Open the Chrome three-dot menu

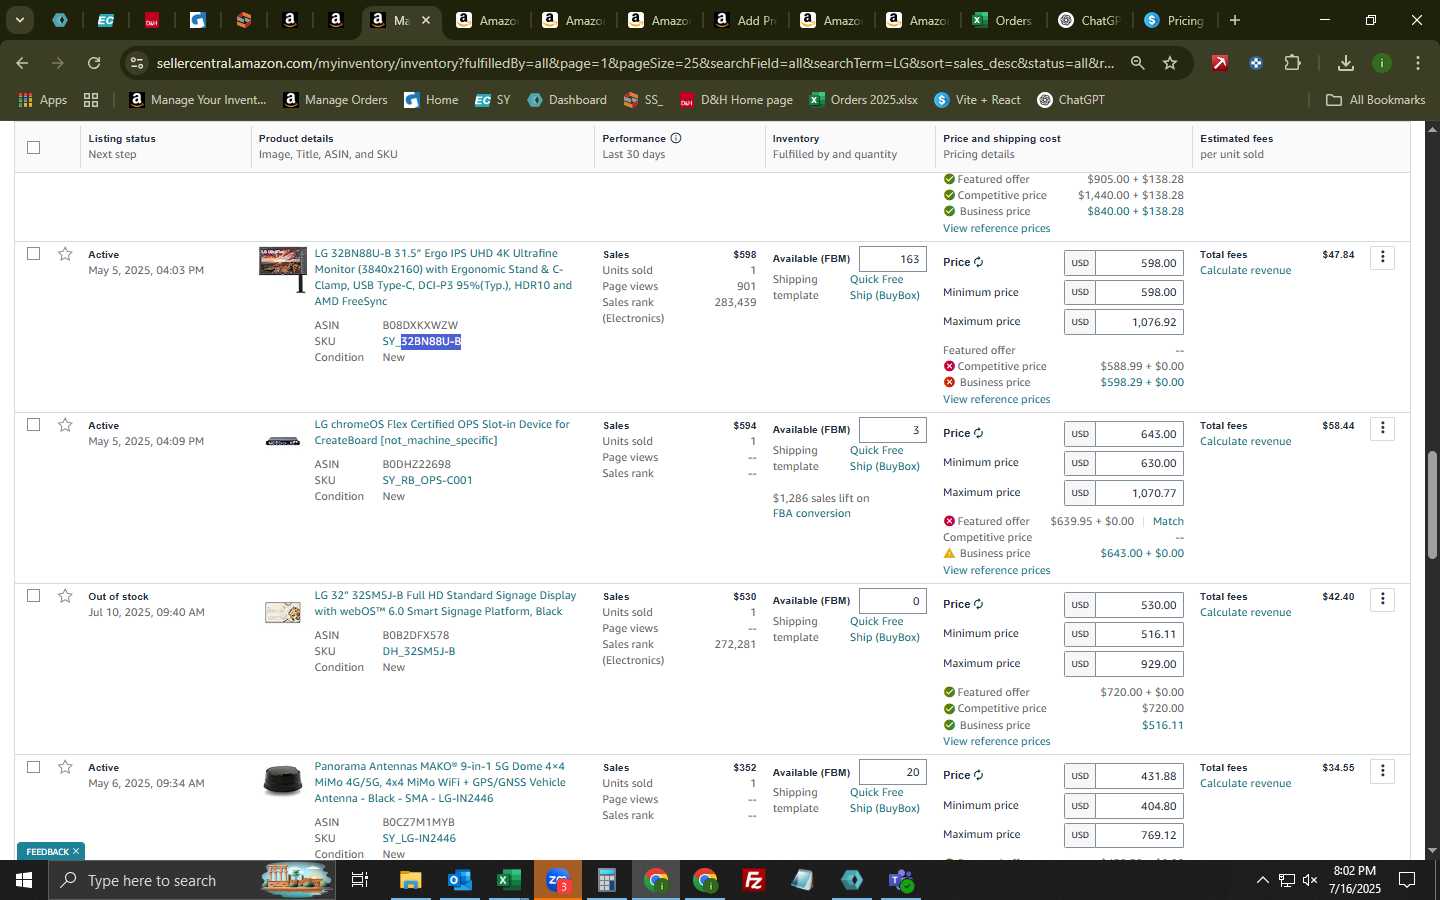1417,63
